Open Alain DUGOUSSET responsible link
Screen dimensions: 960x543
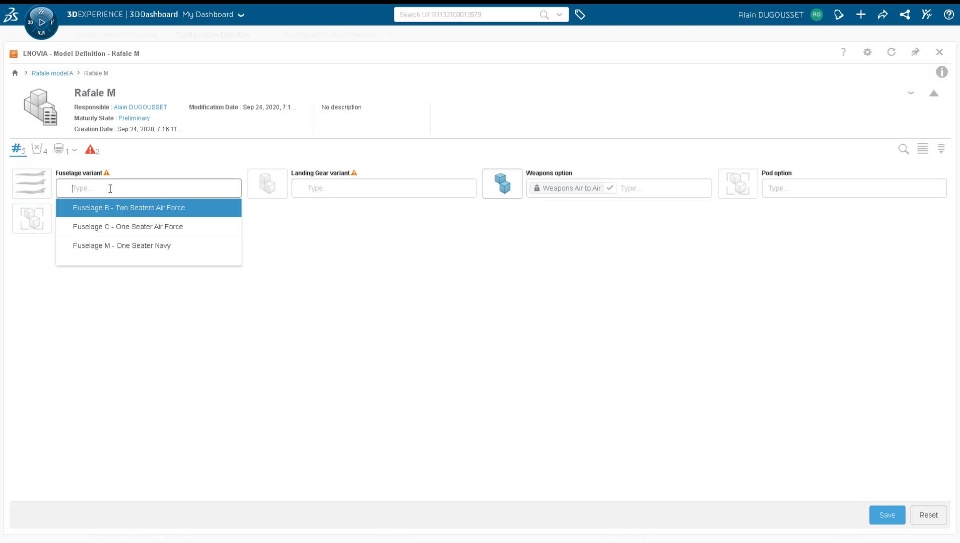click(140, 107)
